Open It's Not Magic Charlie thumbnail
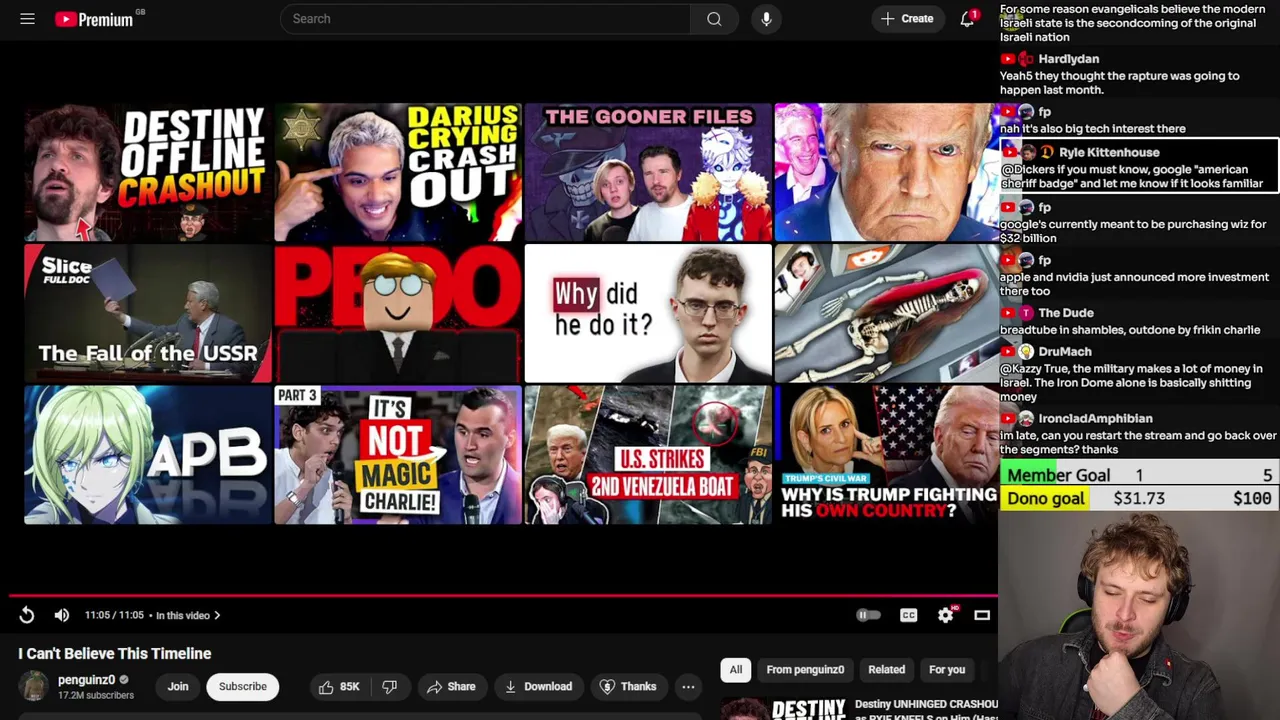 398,455
